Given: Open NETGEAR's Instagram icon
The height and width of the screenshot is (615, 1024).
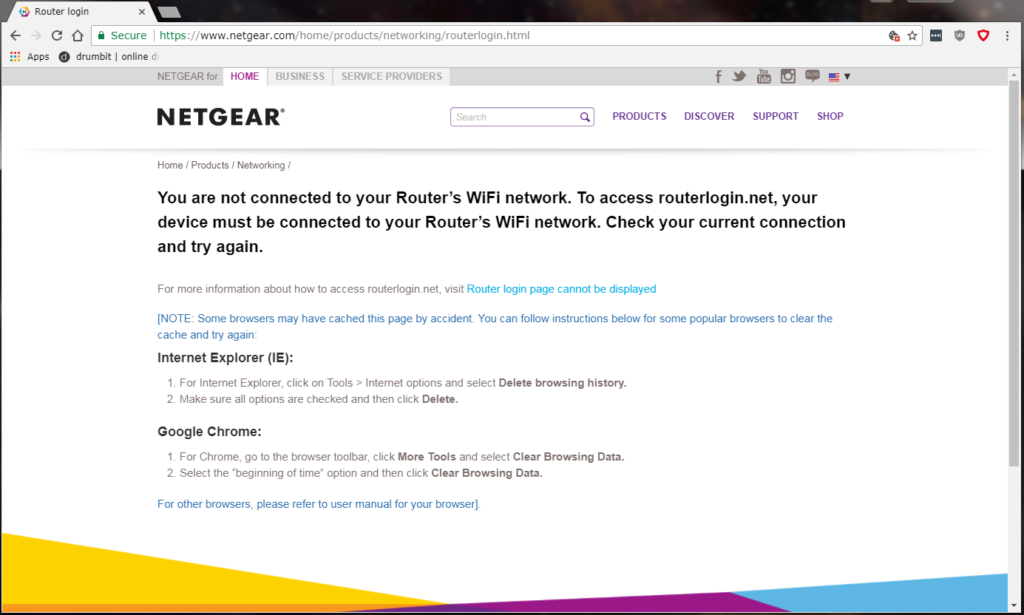Looking at the screenshot, I should (788, 77).
